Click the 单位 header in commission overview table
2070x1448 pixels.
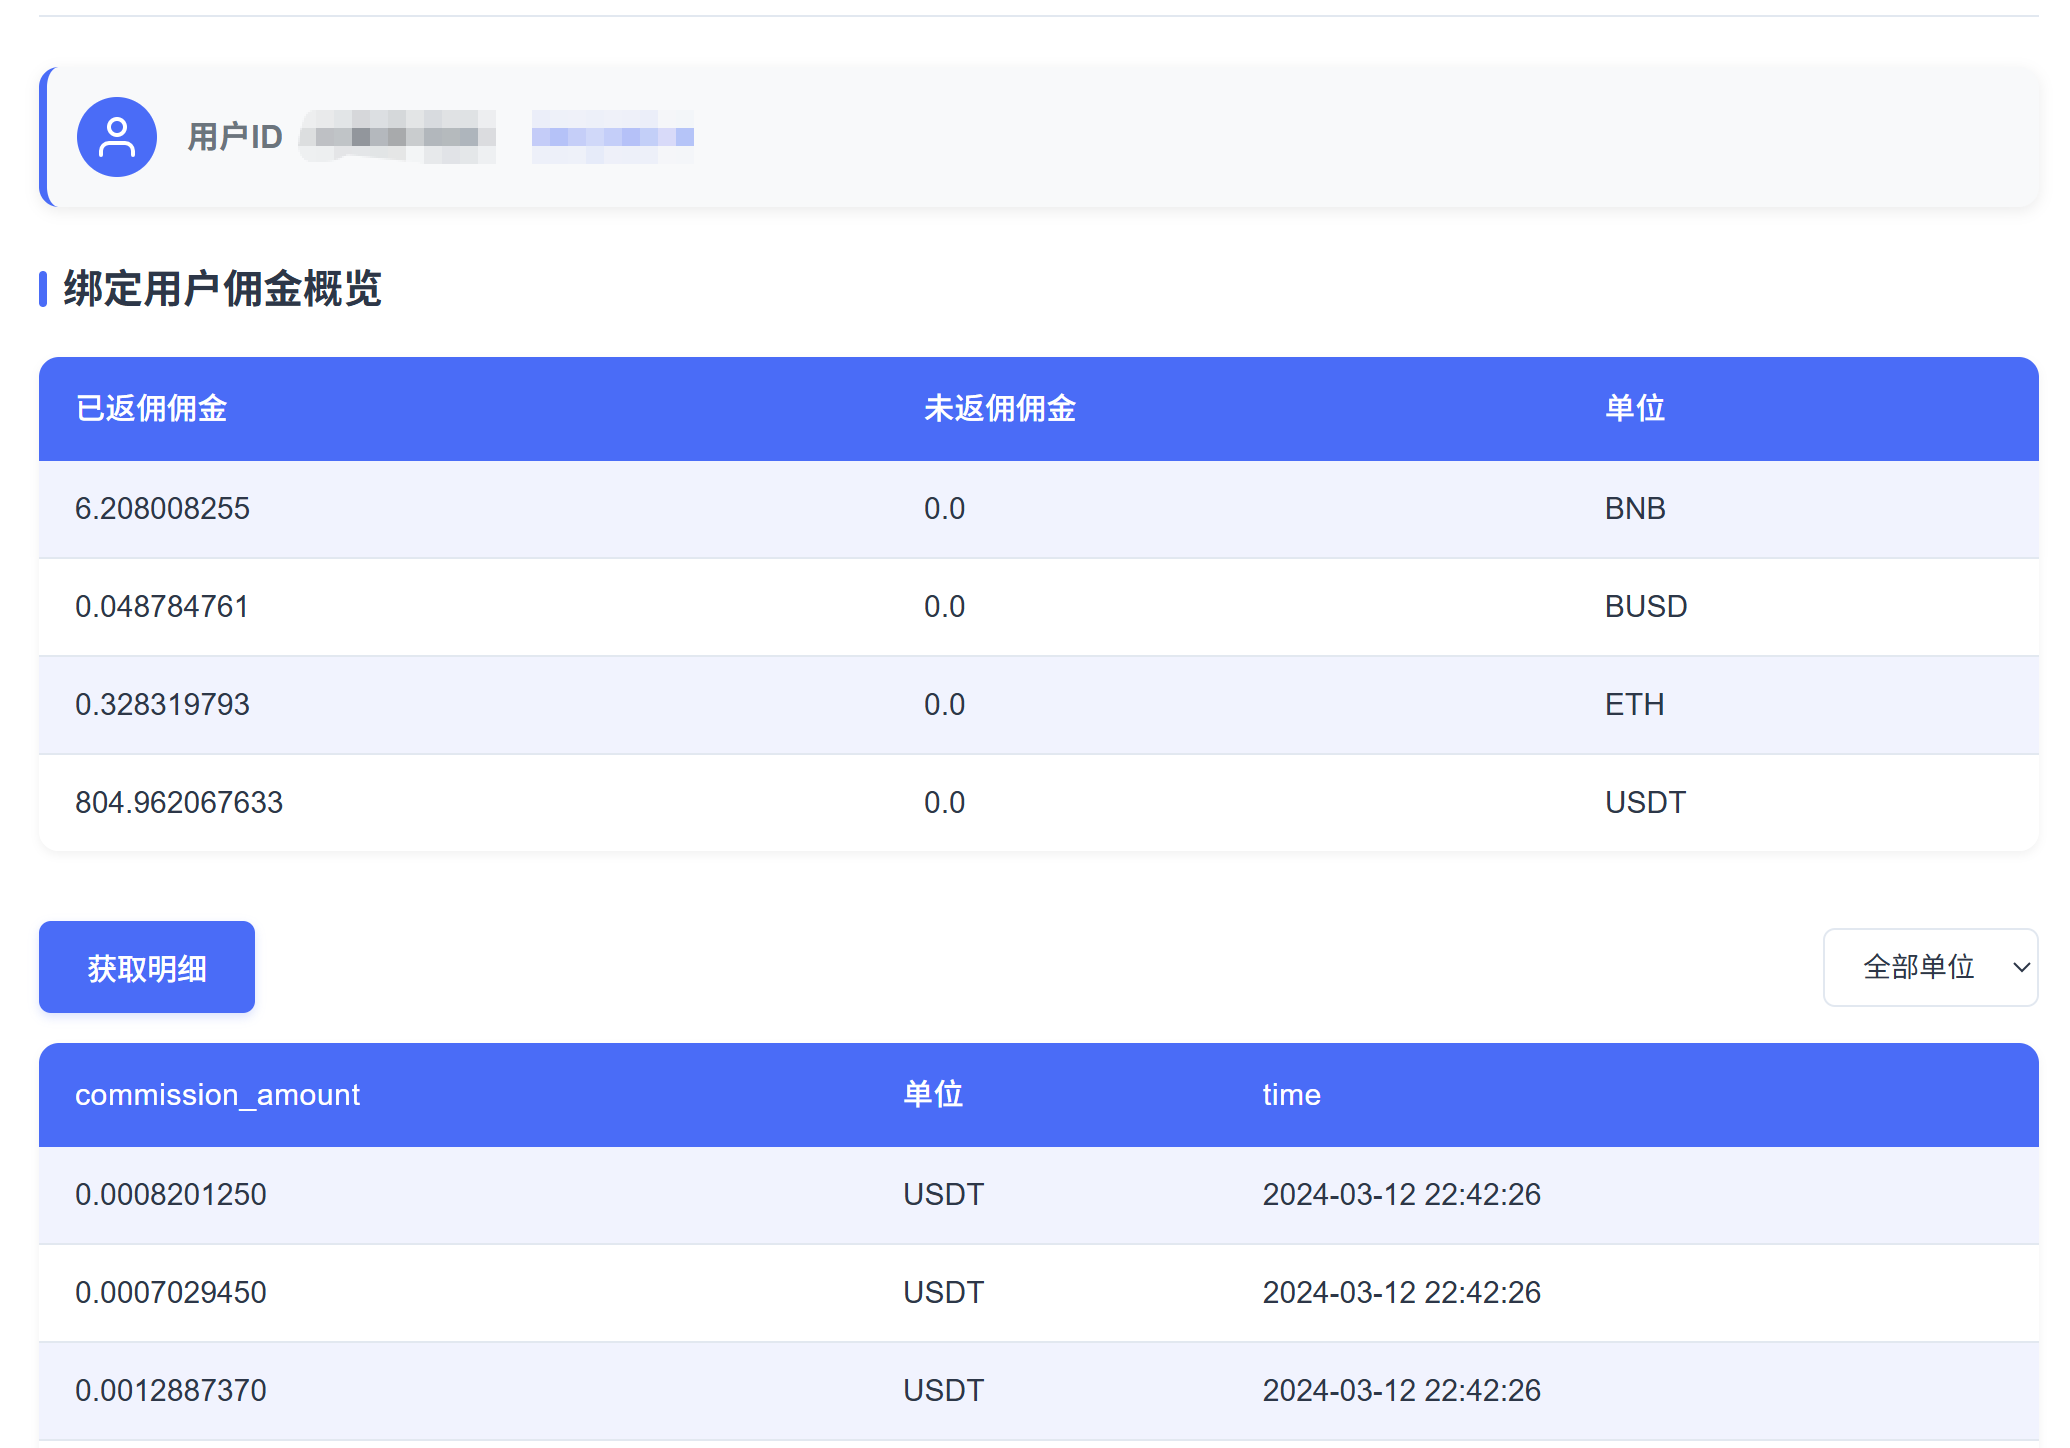click(x=1633, y=409)
